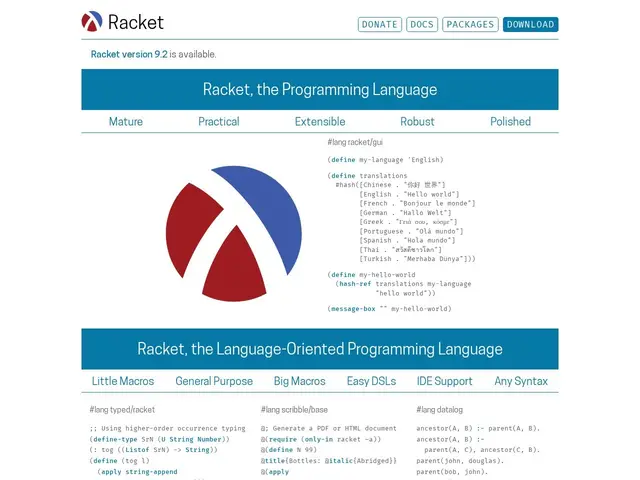The width and height of the screenshot is (640, 480).
Task: Select the General Purpose tab
Action: tap(214, 381)
